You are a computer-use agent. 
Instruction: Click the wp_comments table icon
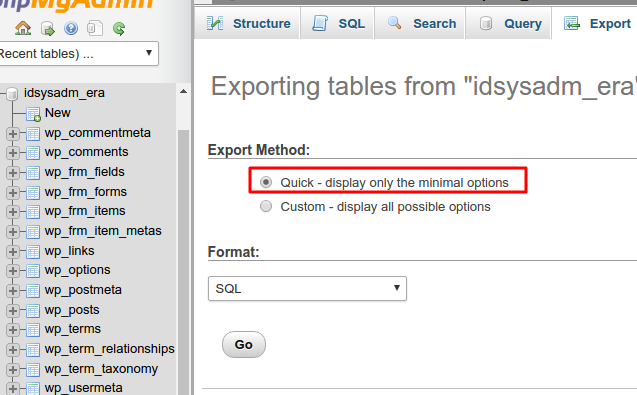coord(32,153)
